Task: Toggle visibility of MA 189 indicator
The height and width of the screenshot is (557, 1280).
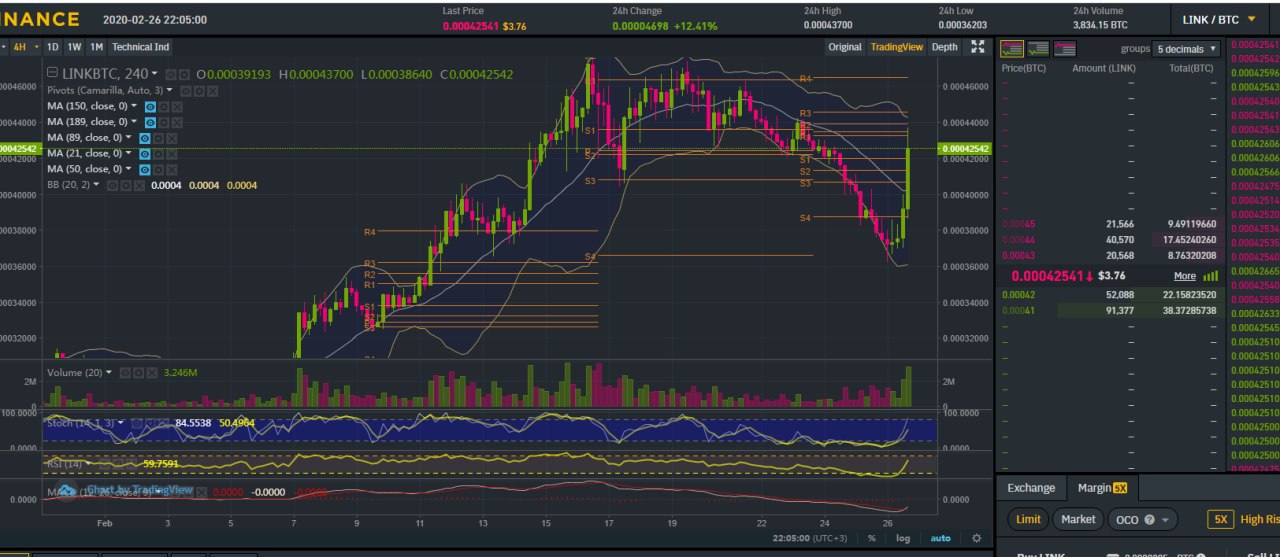Action: tap(150, 122)
